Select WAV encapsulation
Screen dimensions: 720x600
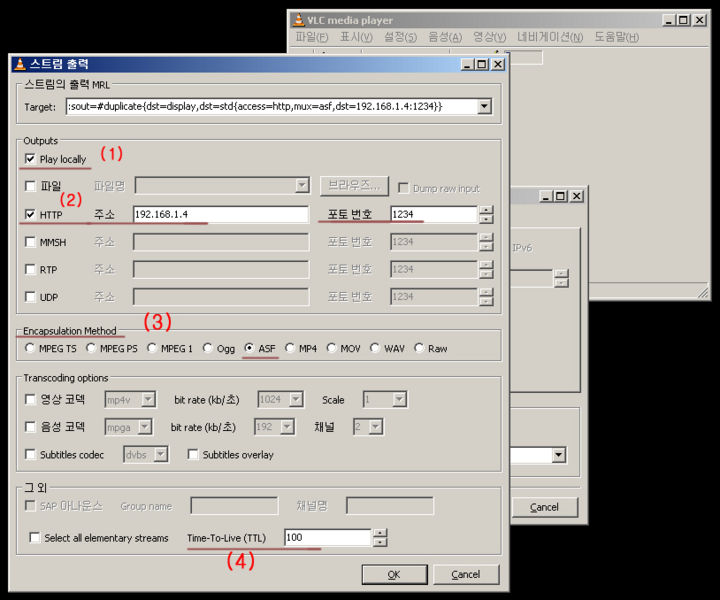(x=375, y=348)
